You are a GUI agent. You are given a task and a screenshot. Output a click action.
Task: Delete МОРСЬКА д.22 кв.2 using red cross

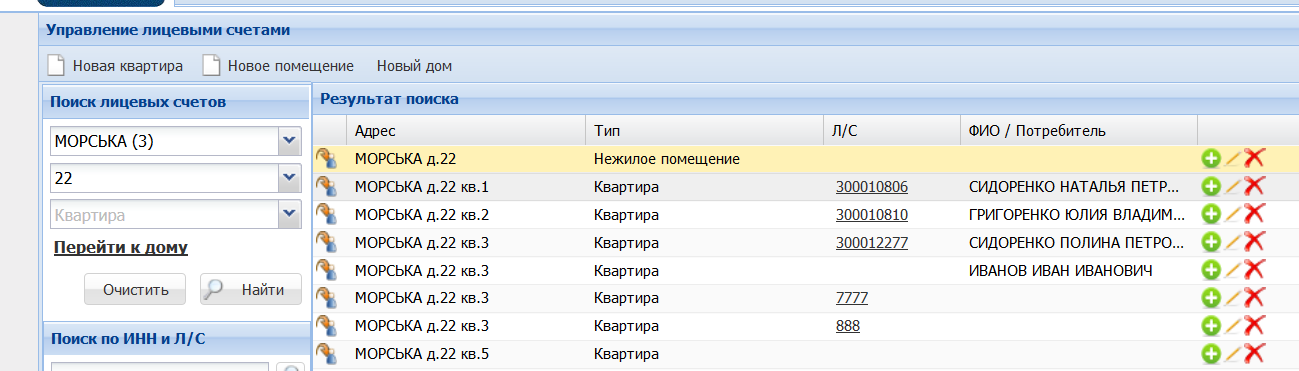[1254, 214]
